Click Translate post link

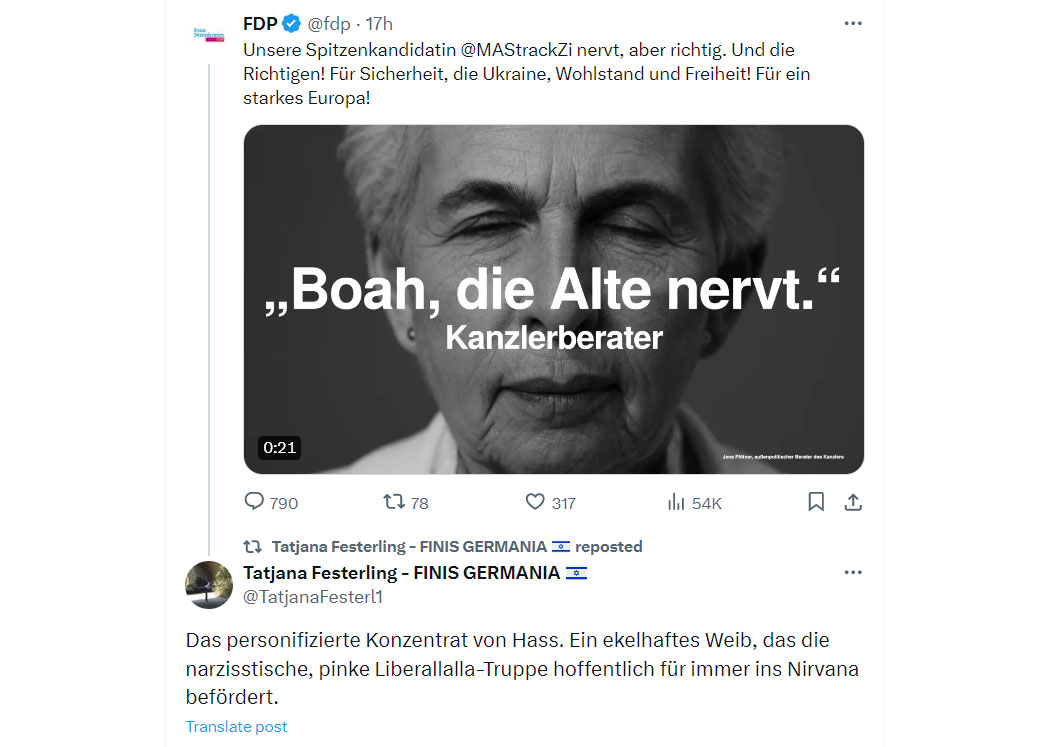[x=236, y=726]
